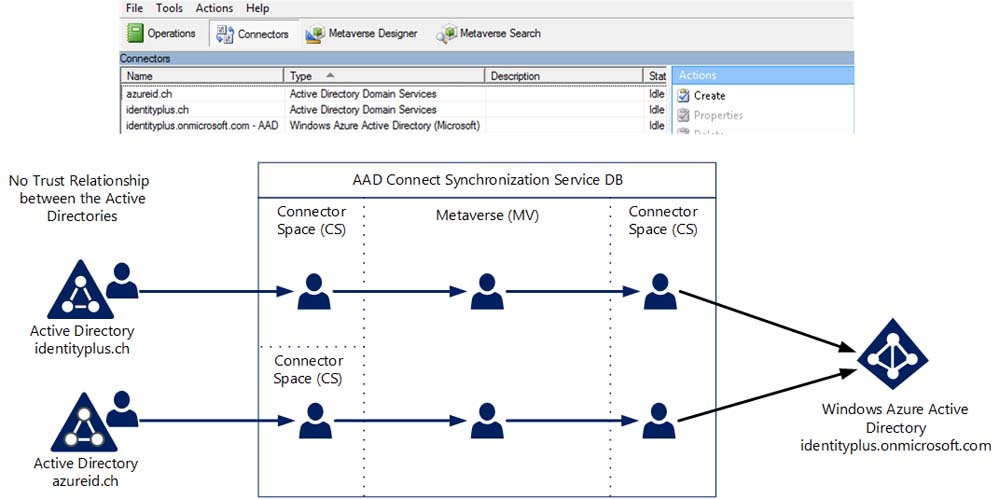Sort connectors by the Name column
This screenshot has height=499, width=1000.
[x=202, y=76]
